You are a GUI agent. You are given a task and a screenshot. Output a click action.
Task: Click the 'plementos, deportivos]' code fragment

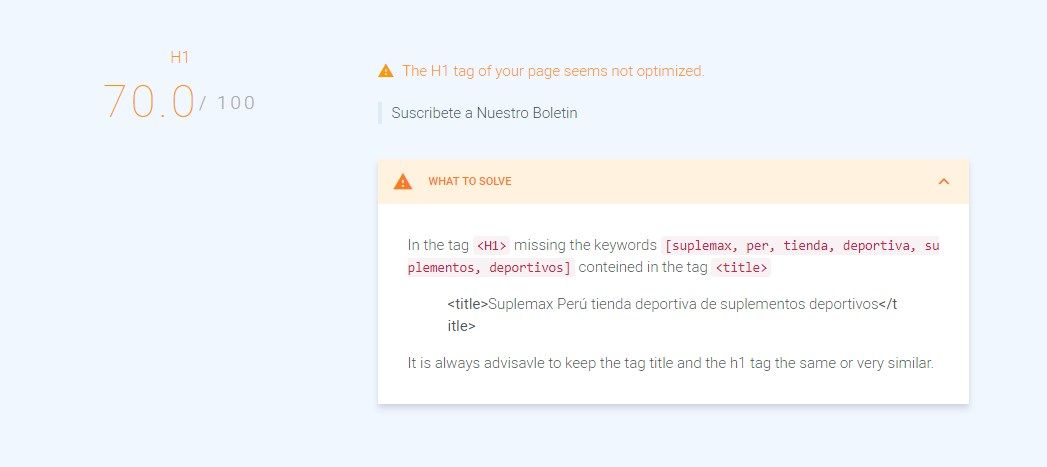click(x=491, y=268)
